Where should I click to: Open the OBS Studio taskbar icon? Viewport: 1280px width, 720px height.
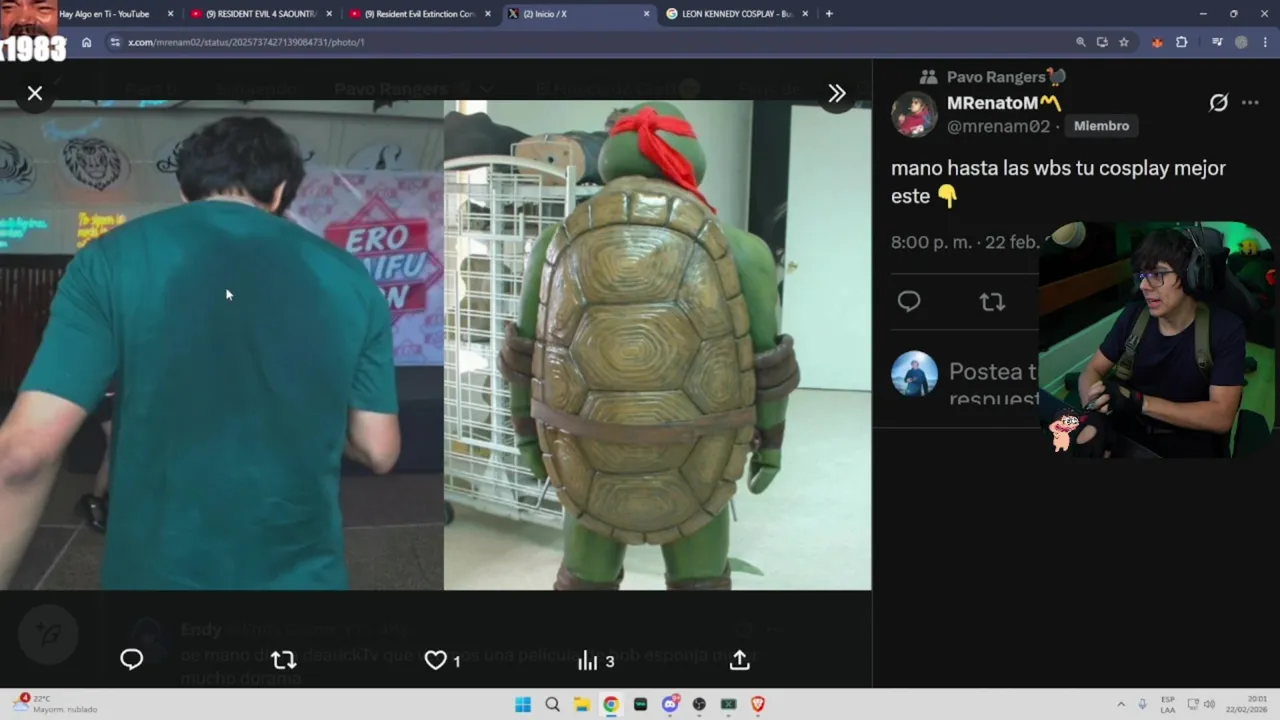coord(699,704)
